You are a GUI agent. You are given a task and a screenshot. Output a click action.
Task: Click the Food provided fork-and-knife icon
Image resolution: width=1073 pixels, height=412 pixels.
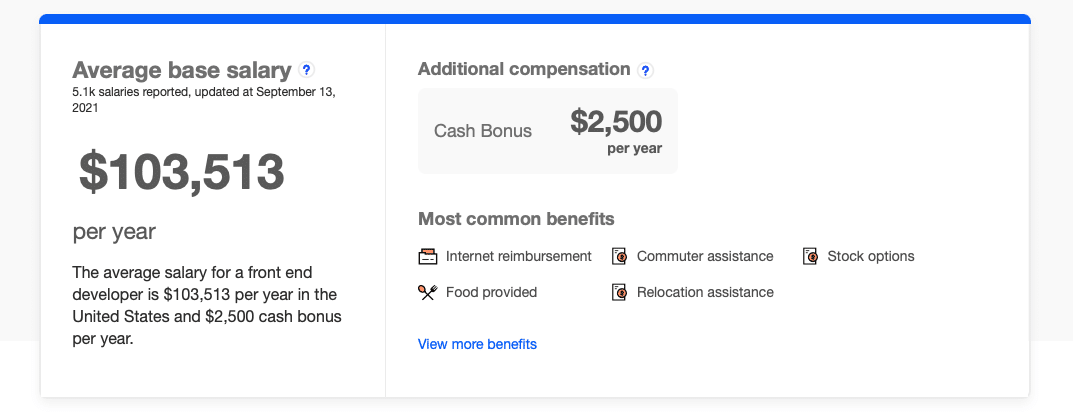click(428, 292)
